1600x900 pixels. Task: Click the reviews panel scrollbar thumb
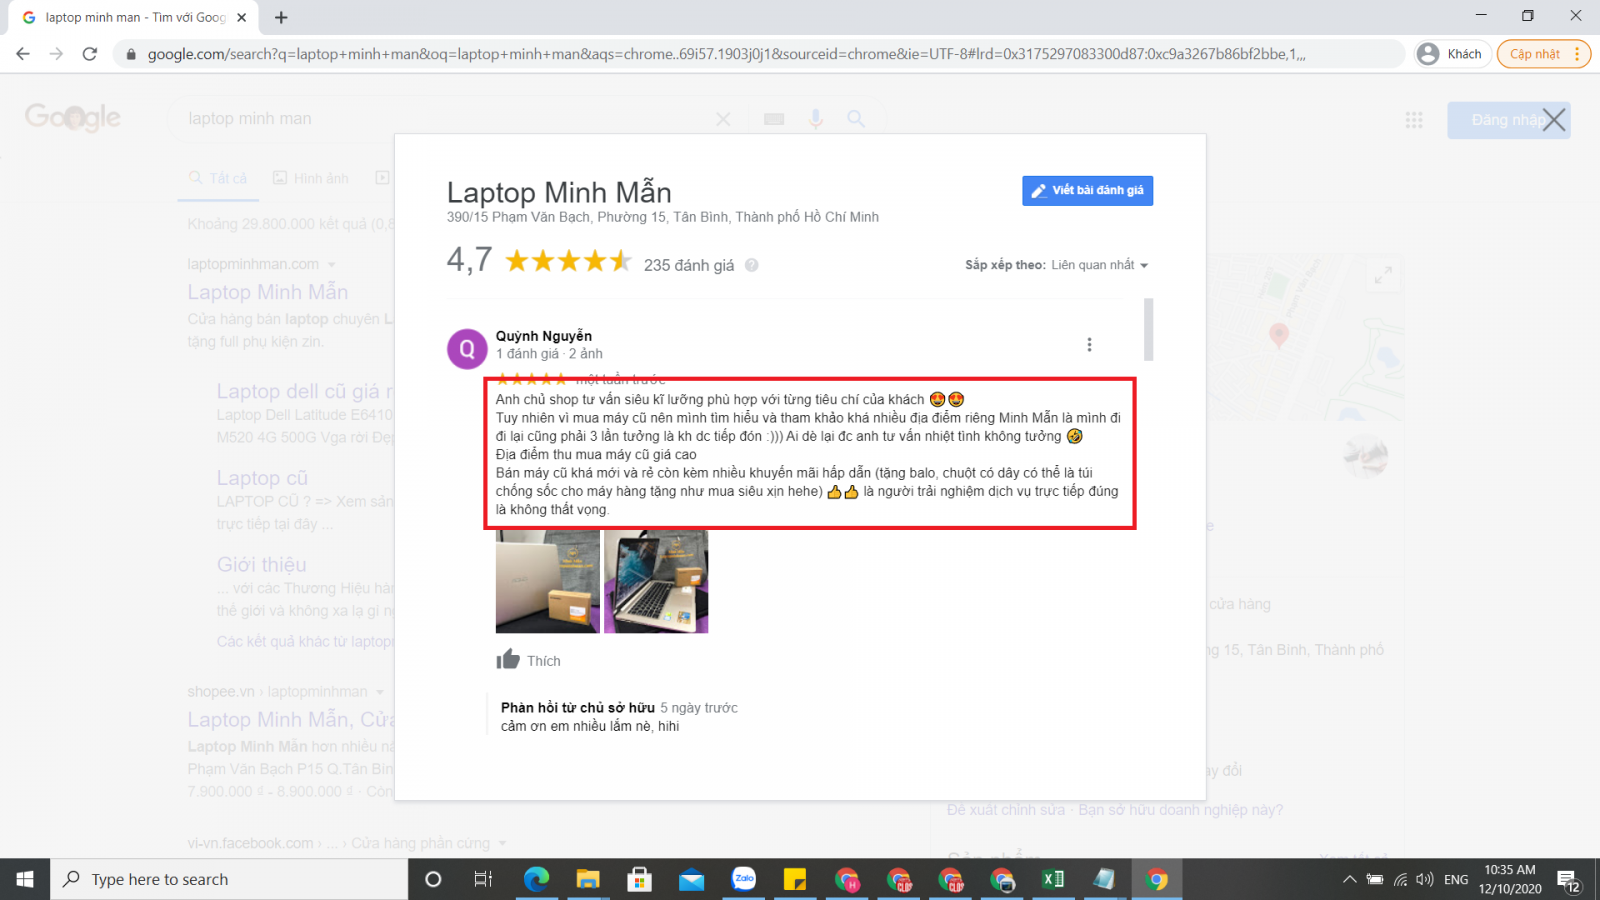point(1149,329)
